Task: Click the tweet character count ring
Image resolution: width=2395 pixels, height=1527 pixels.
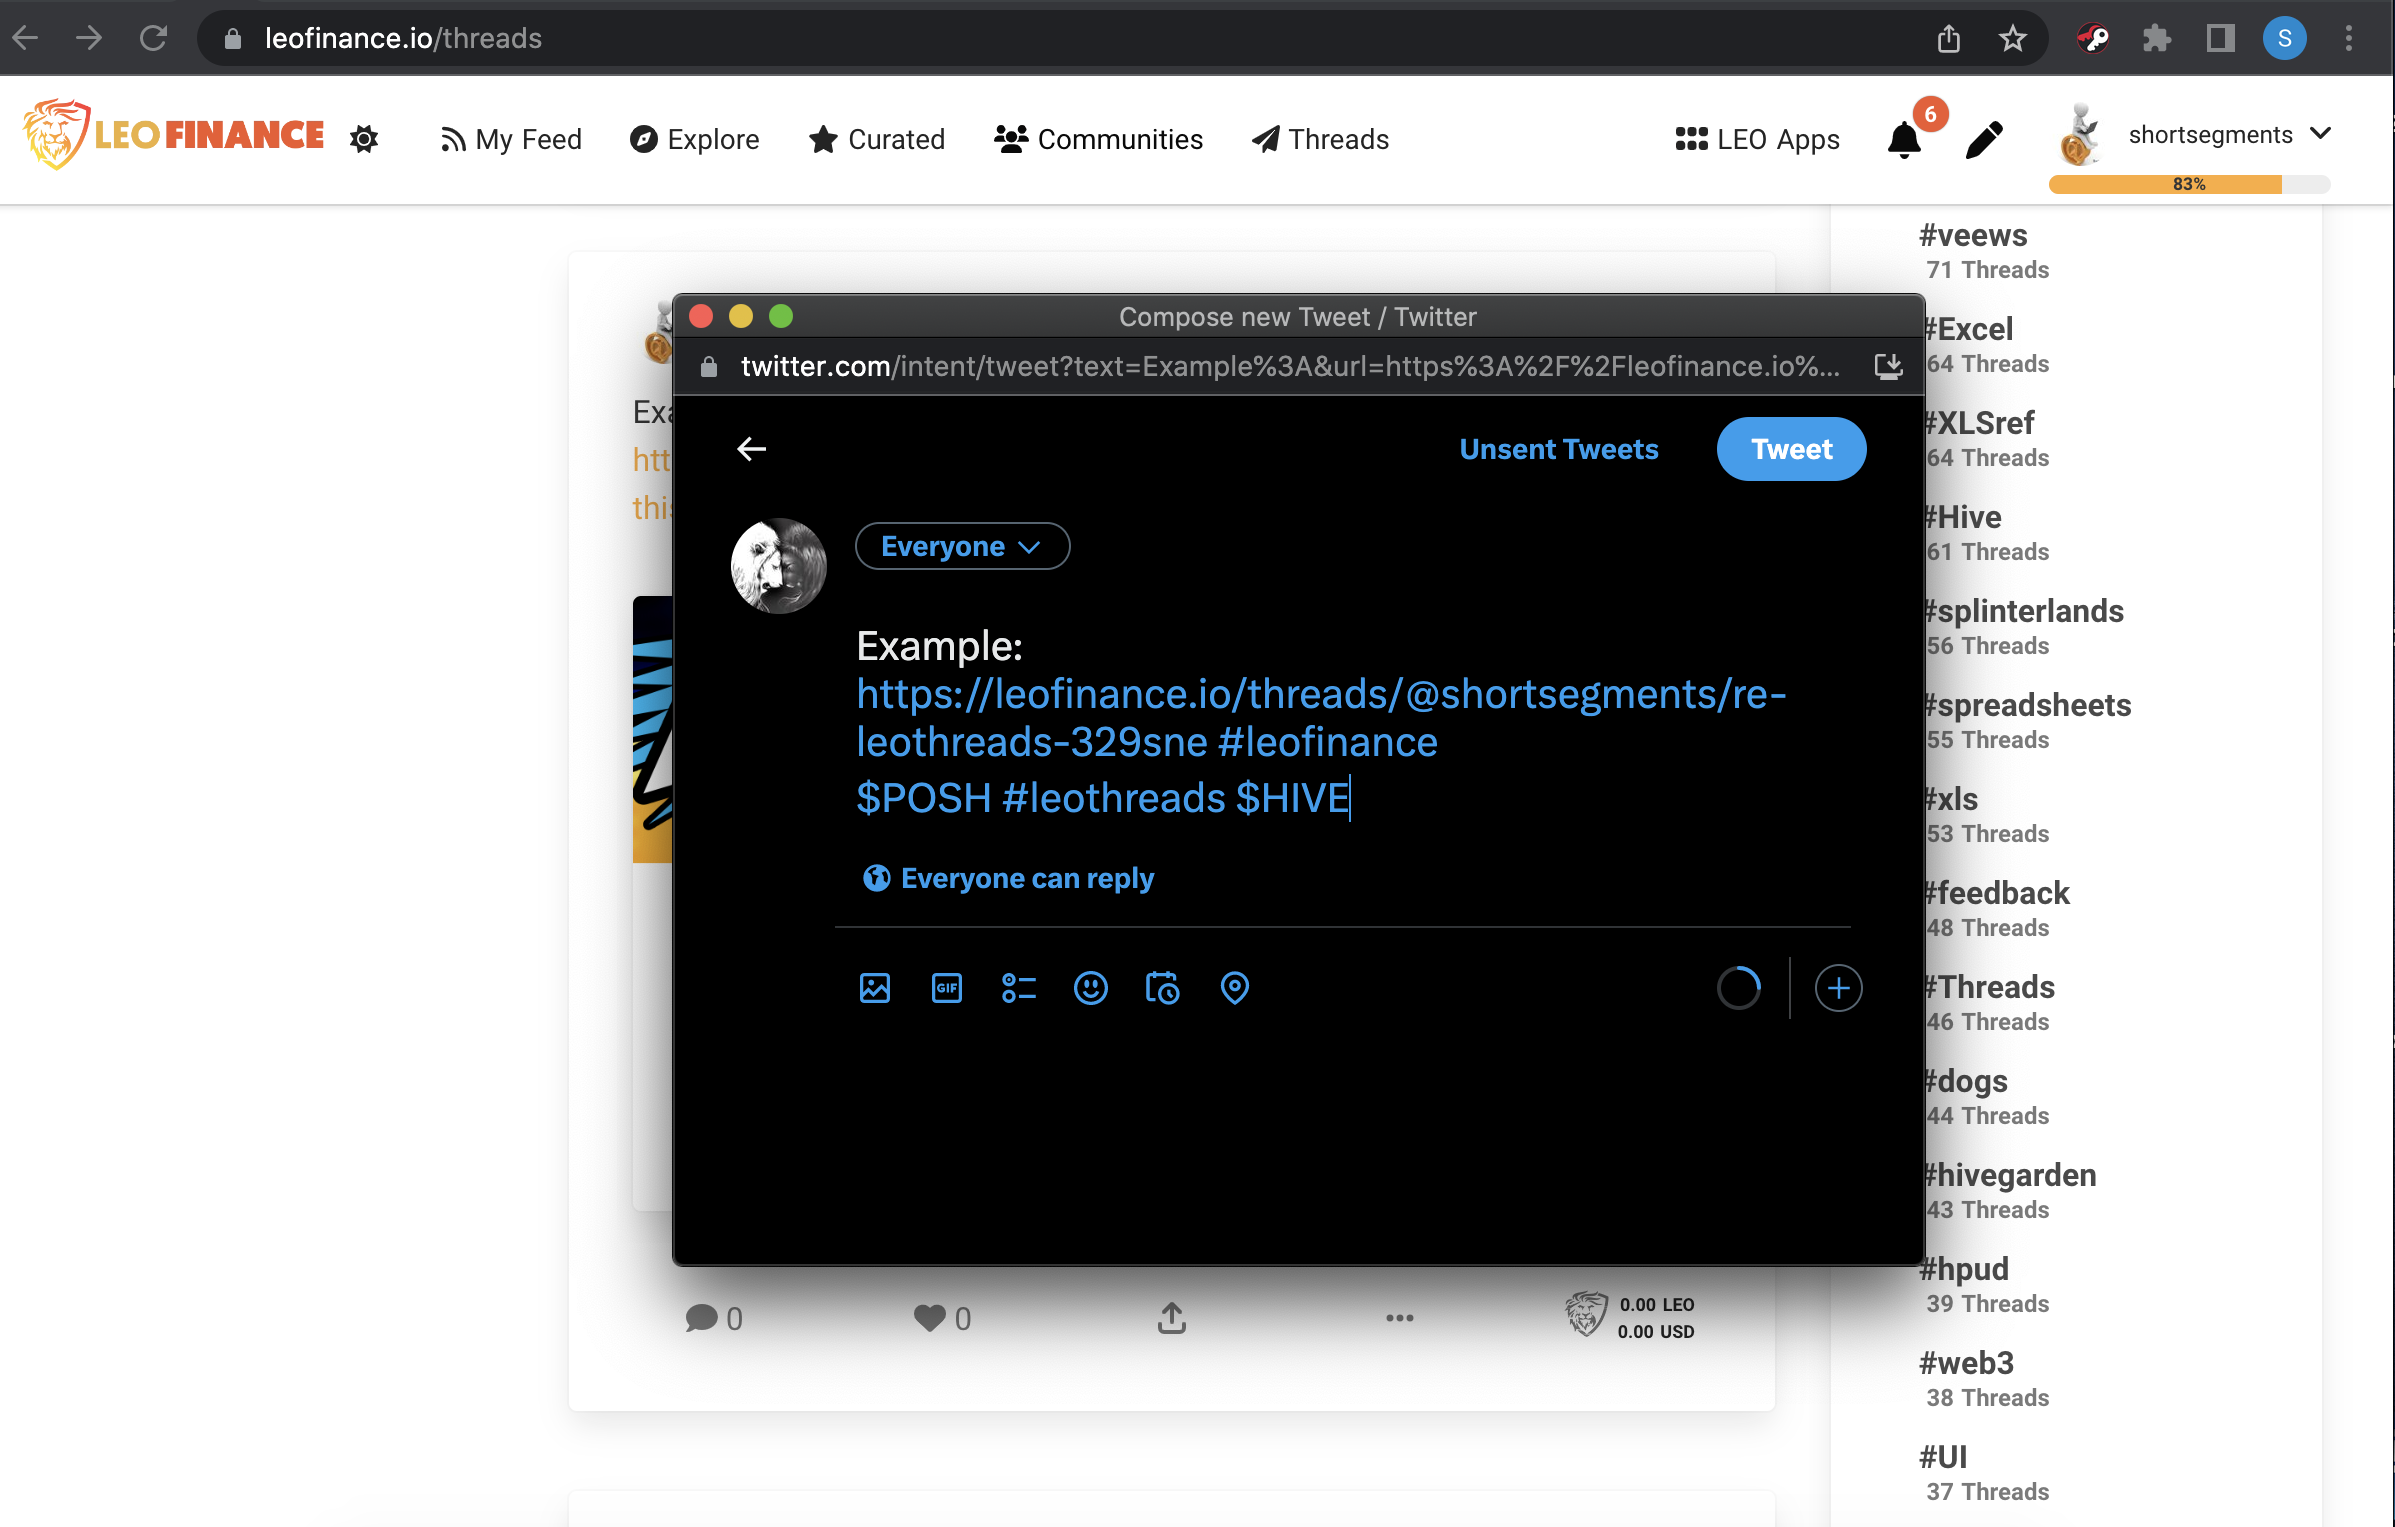Action: point(1738,988)
